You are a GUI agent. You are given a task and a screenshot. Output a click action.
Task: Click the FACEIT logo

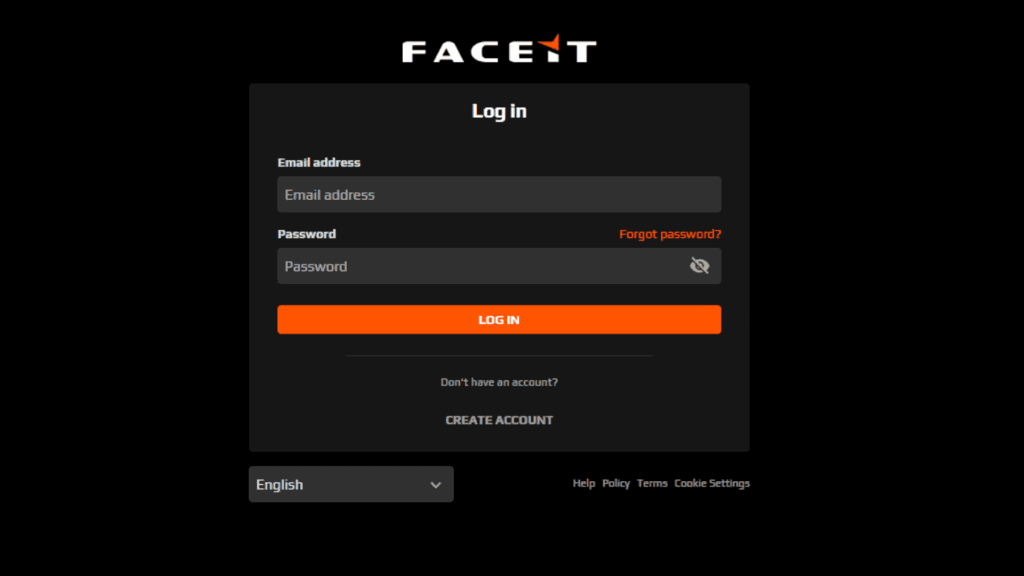(499, 49)
